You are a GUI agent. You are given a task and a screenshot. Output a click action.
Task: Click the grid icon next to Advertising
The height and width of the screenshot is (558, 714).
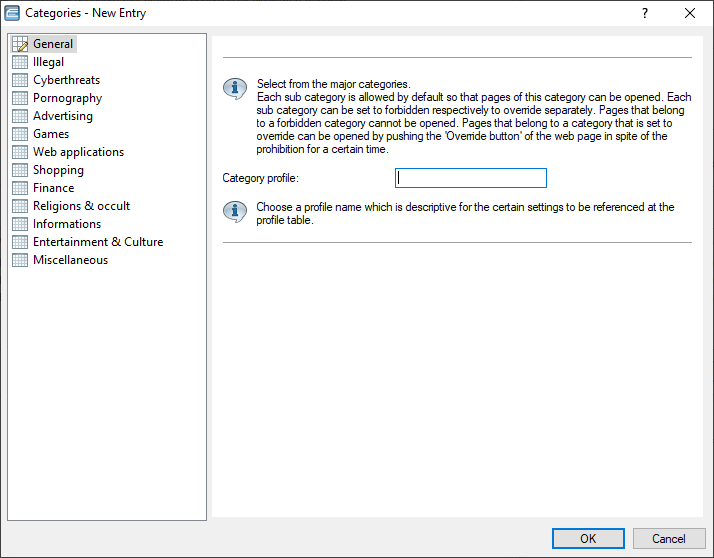(x=20, y=116)
